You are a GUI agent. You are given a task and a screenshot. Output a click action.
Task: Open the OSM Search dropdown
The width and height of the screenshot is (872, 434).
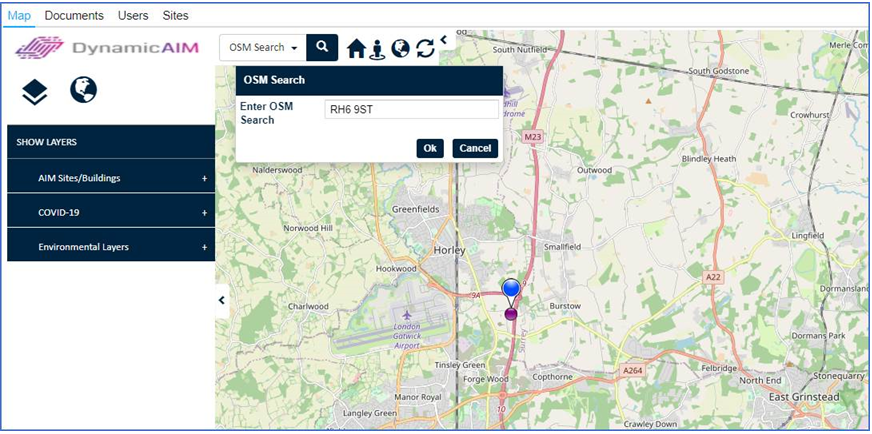[x=263, y=47]
